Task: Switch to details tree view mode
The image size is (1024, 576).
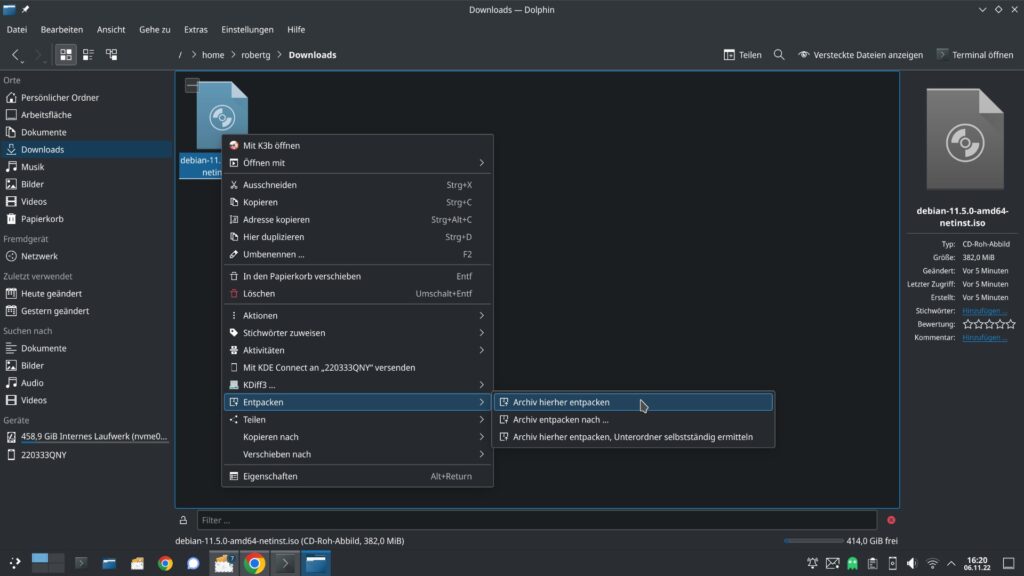Action: coord(112,55)
